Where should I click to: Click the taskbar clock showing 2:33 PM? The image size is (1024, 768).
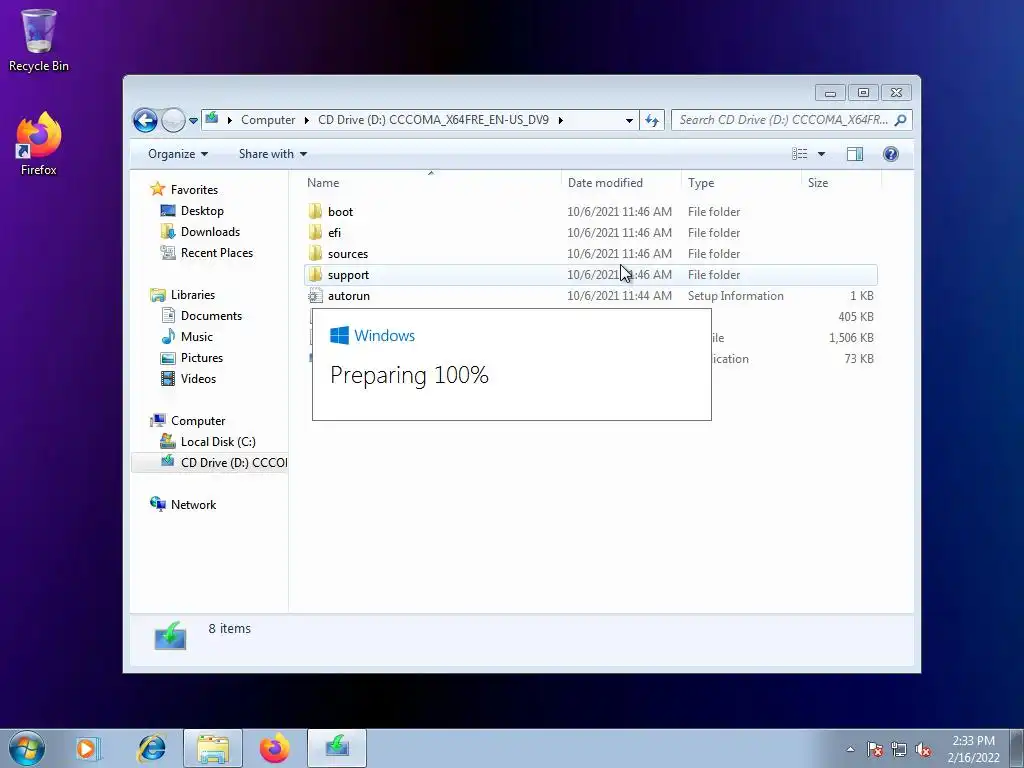(973, 749)
